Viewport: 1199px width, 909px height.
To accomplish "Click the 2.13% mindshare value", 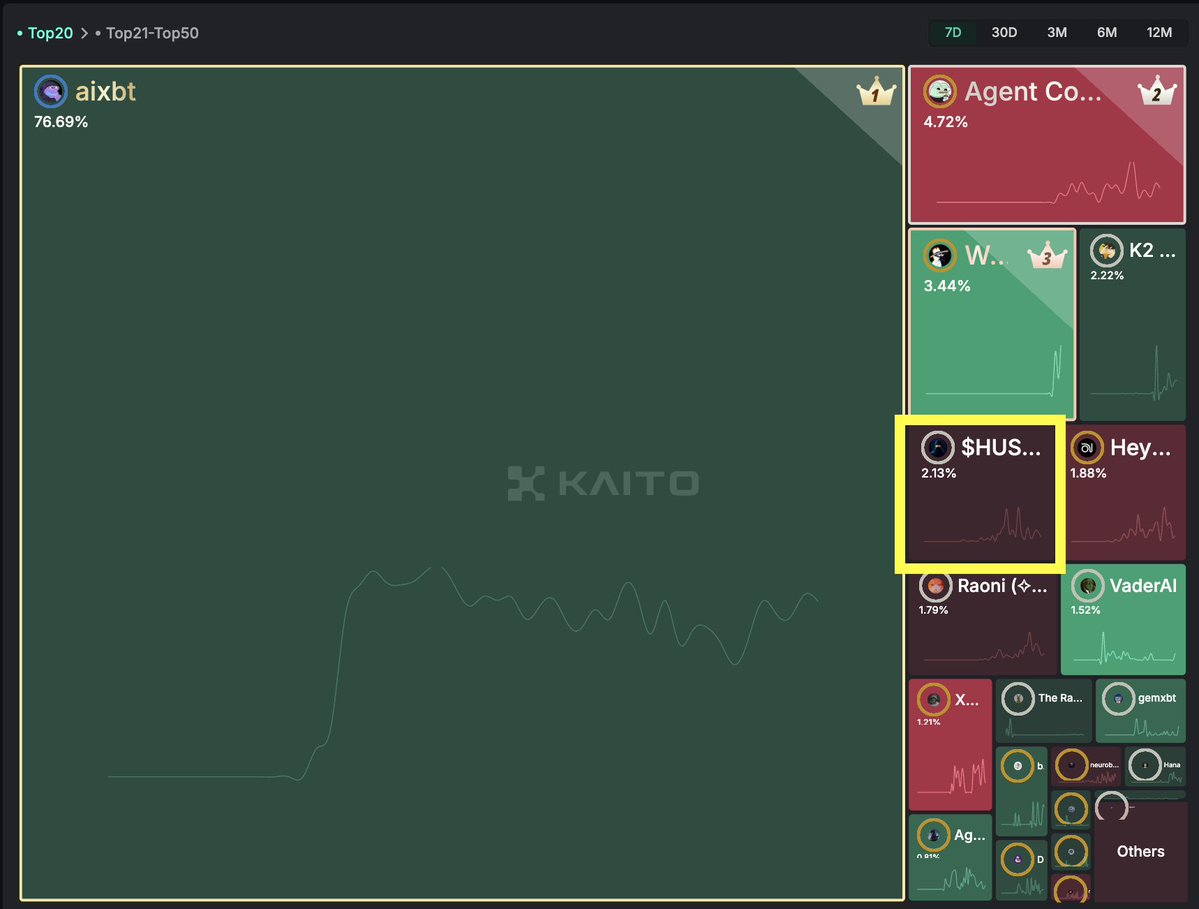I will point(938,473).
